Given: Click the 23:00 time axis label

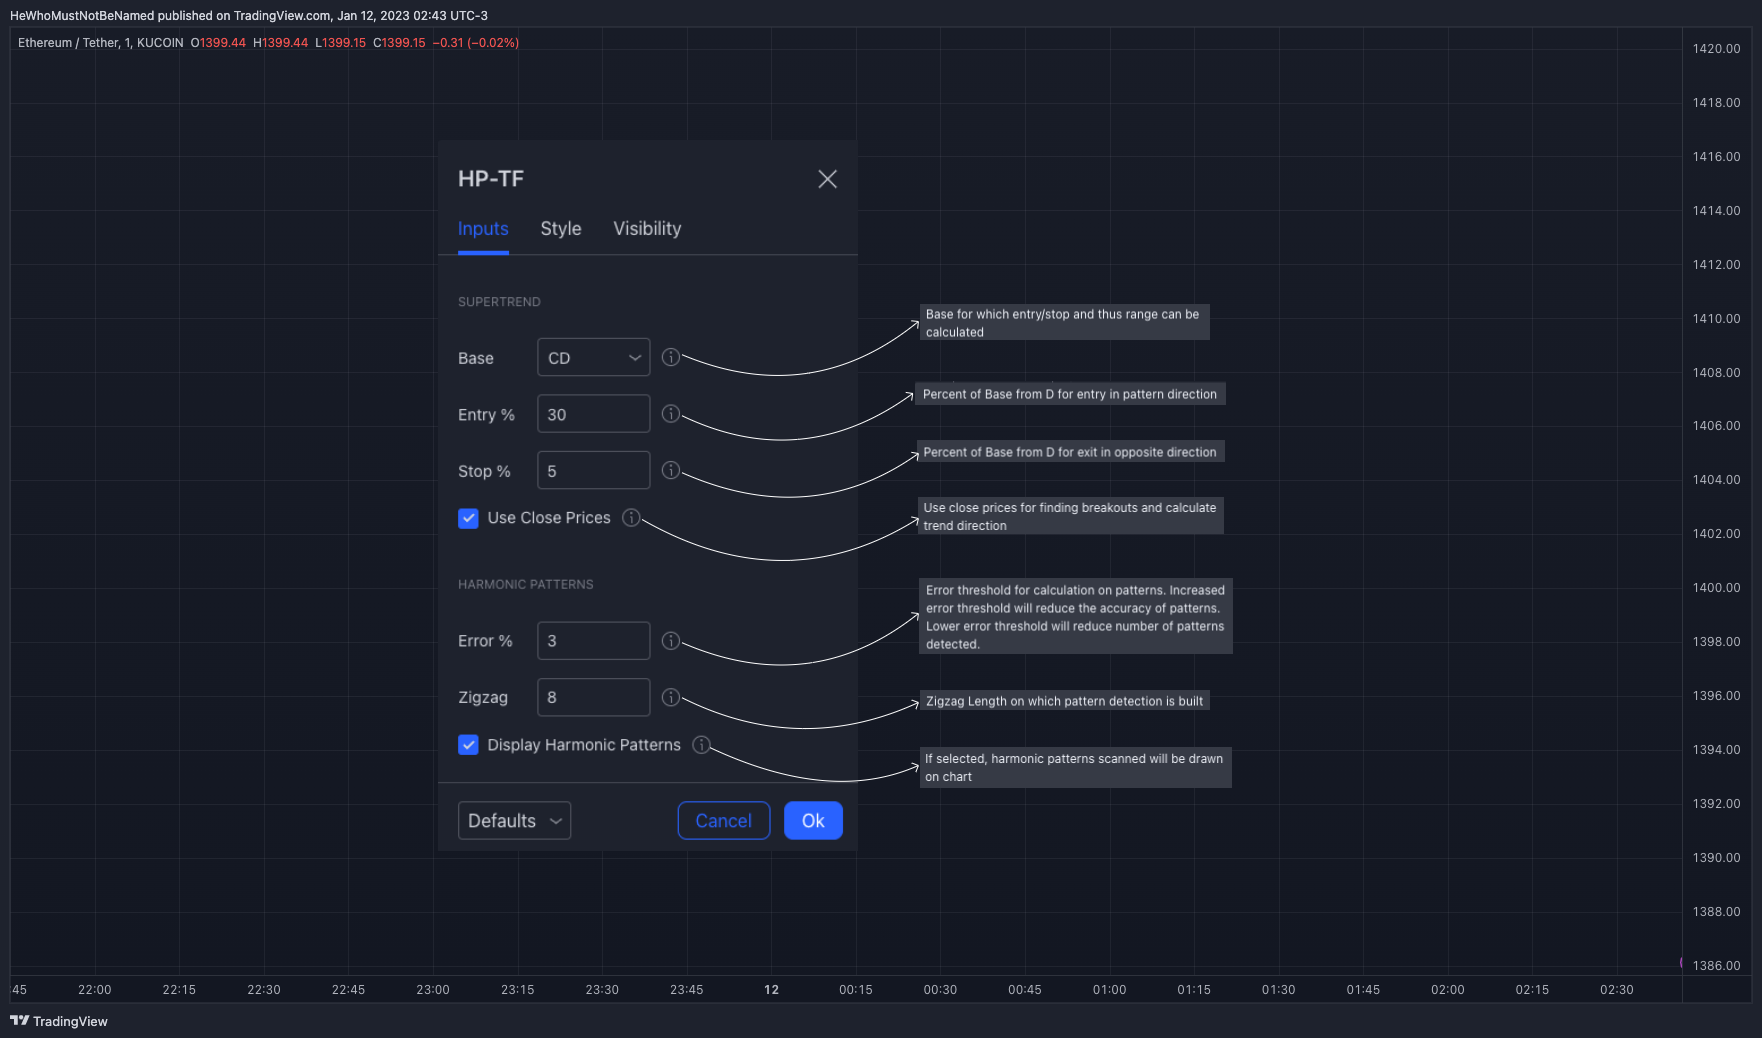Looking at the screenshot, I should [x=433, y=990].
